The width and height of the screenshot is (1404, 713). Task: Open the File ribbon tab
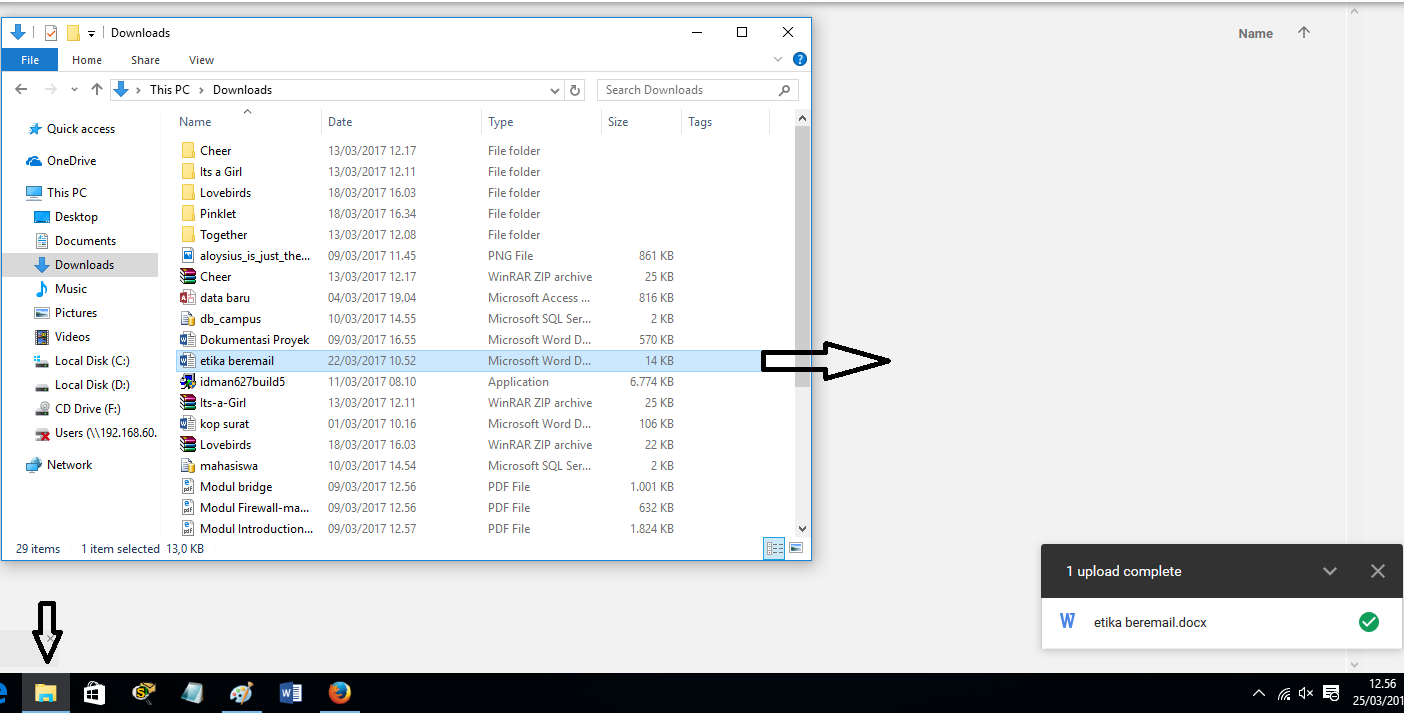click(30, 60)
